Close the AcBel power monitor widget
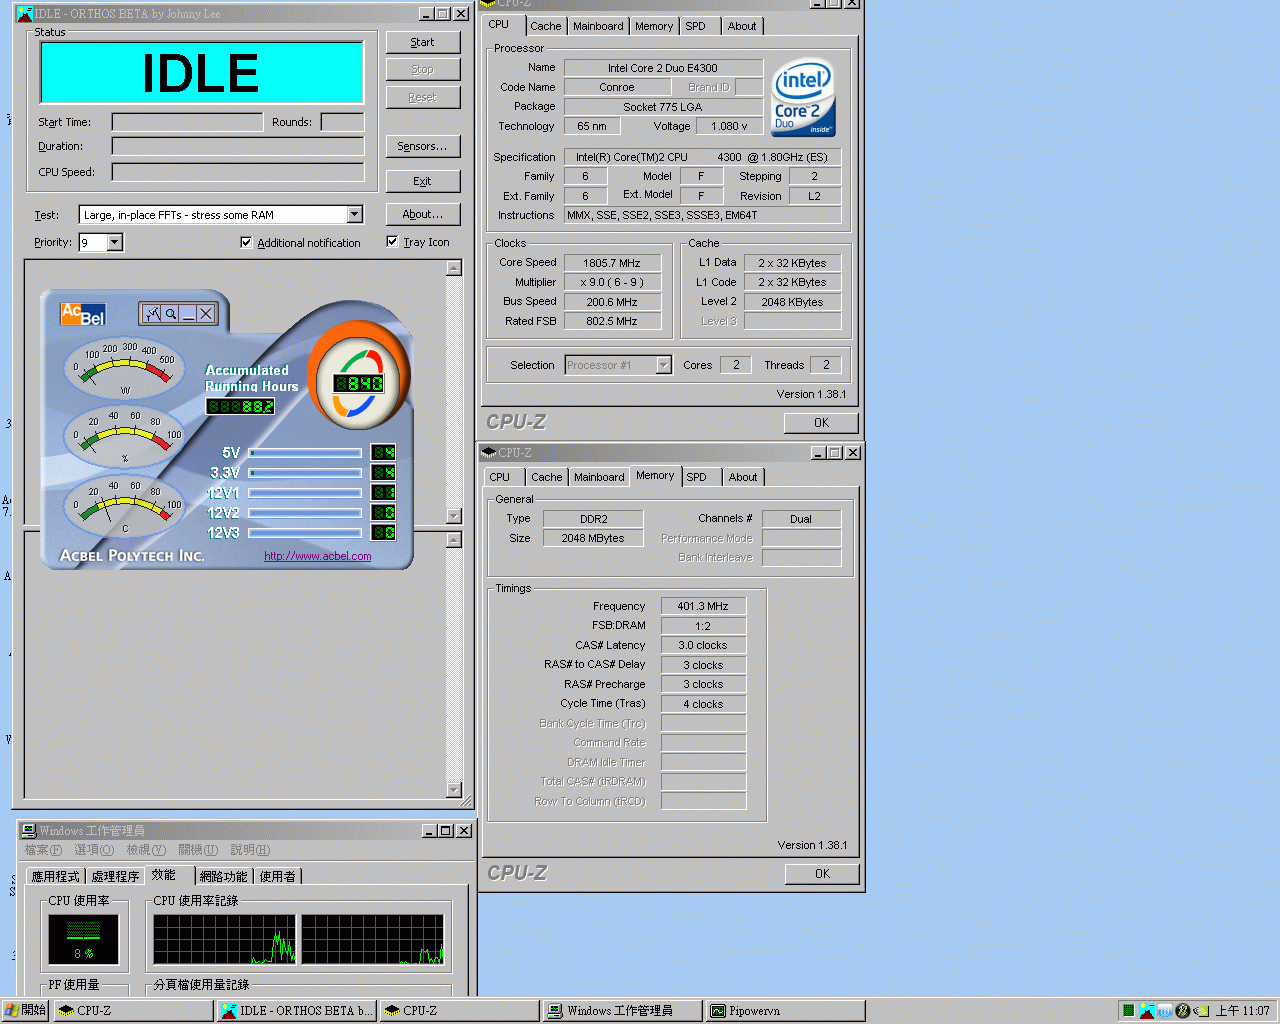 pos(206,313)
